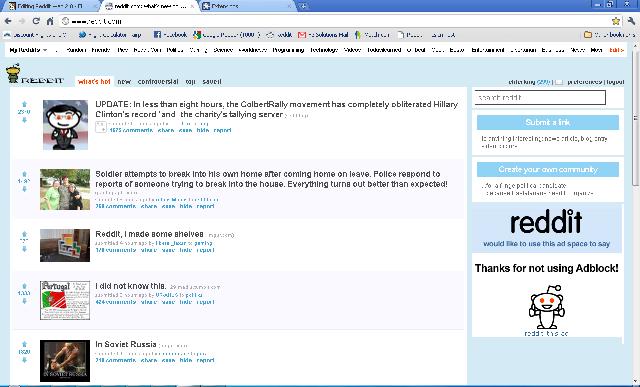Open the Science subreddit link in the top bar
The image size is (640, 387).
click(223, 50)
